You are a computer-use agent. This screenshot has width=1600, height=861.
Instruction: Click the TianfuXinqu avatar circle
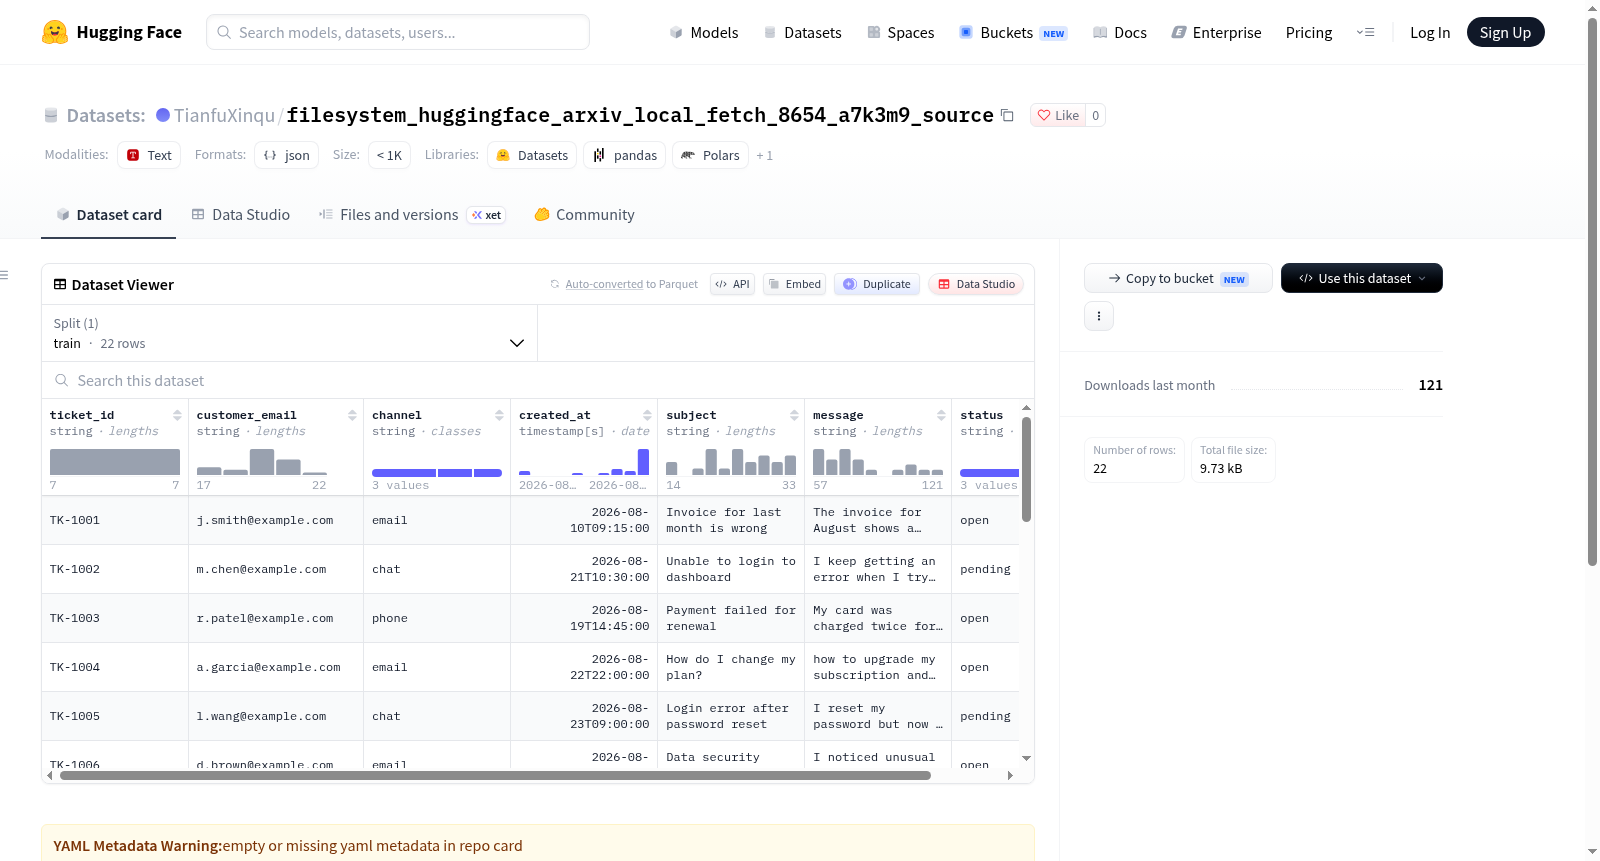pyautogui.click(x=163, y=115)
